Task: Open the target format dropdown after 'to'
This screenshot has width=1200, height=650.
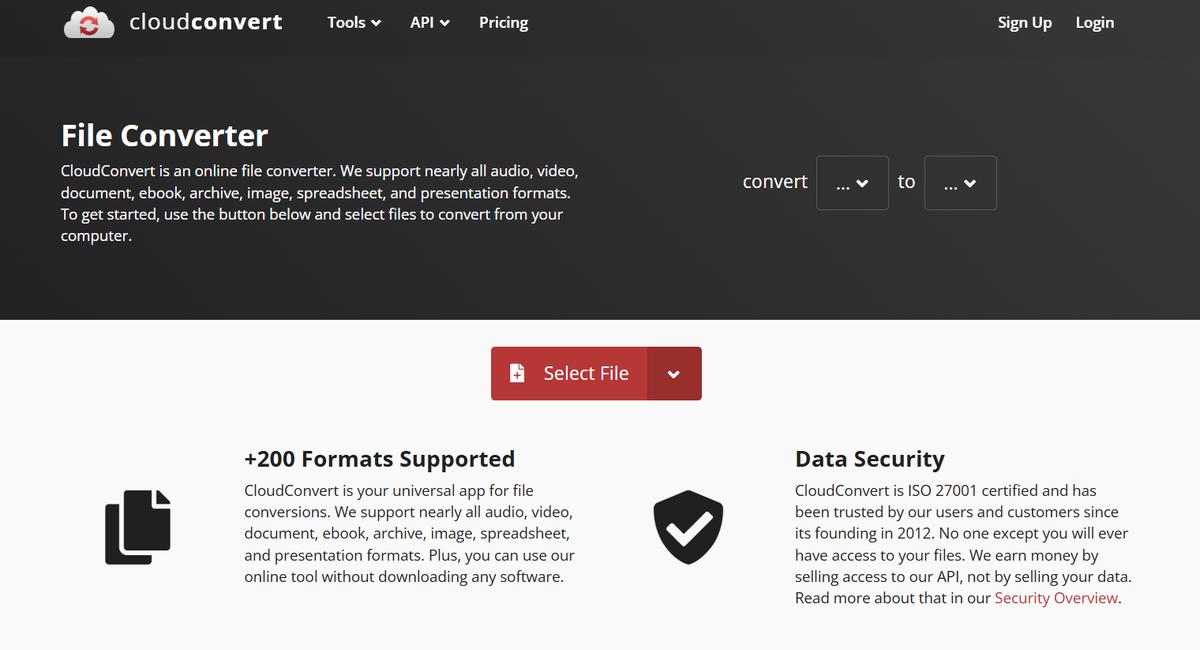Action: pos(960,183)
